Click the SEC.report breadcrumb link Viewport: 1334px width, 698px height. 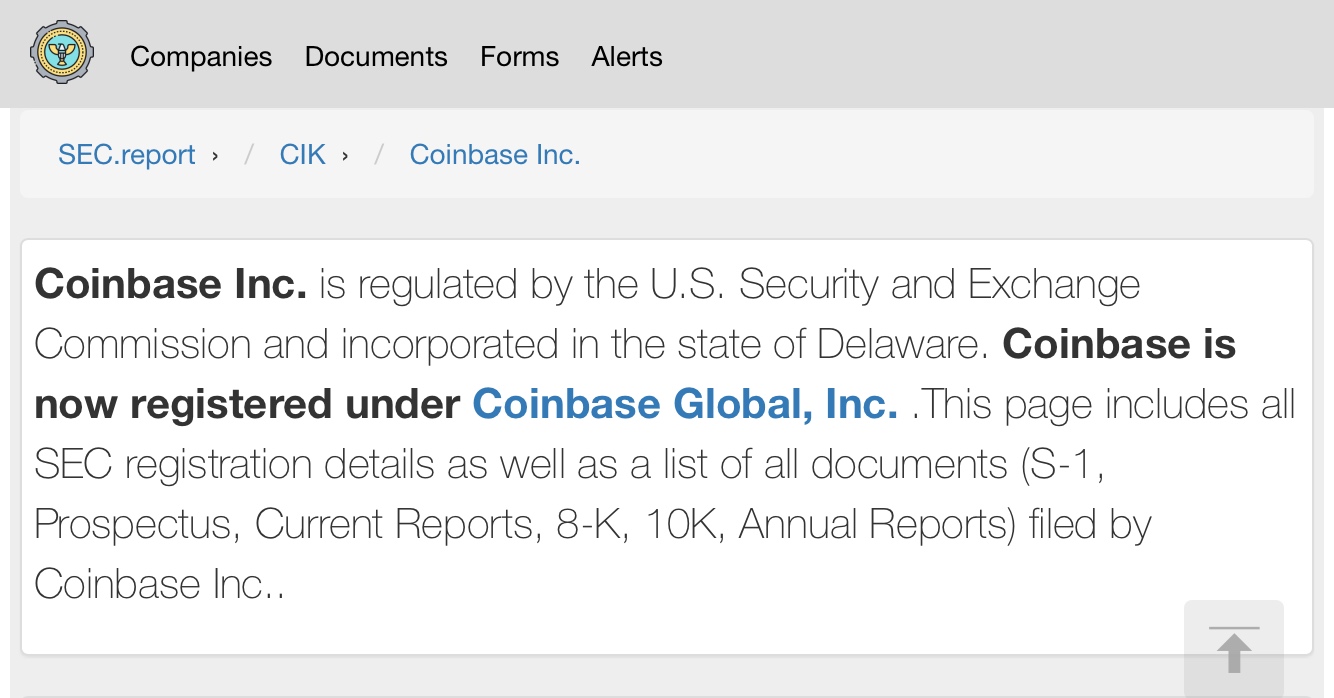click(x=127, y=155)
